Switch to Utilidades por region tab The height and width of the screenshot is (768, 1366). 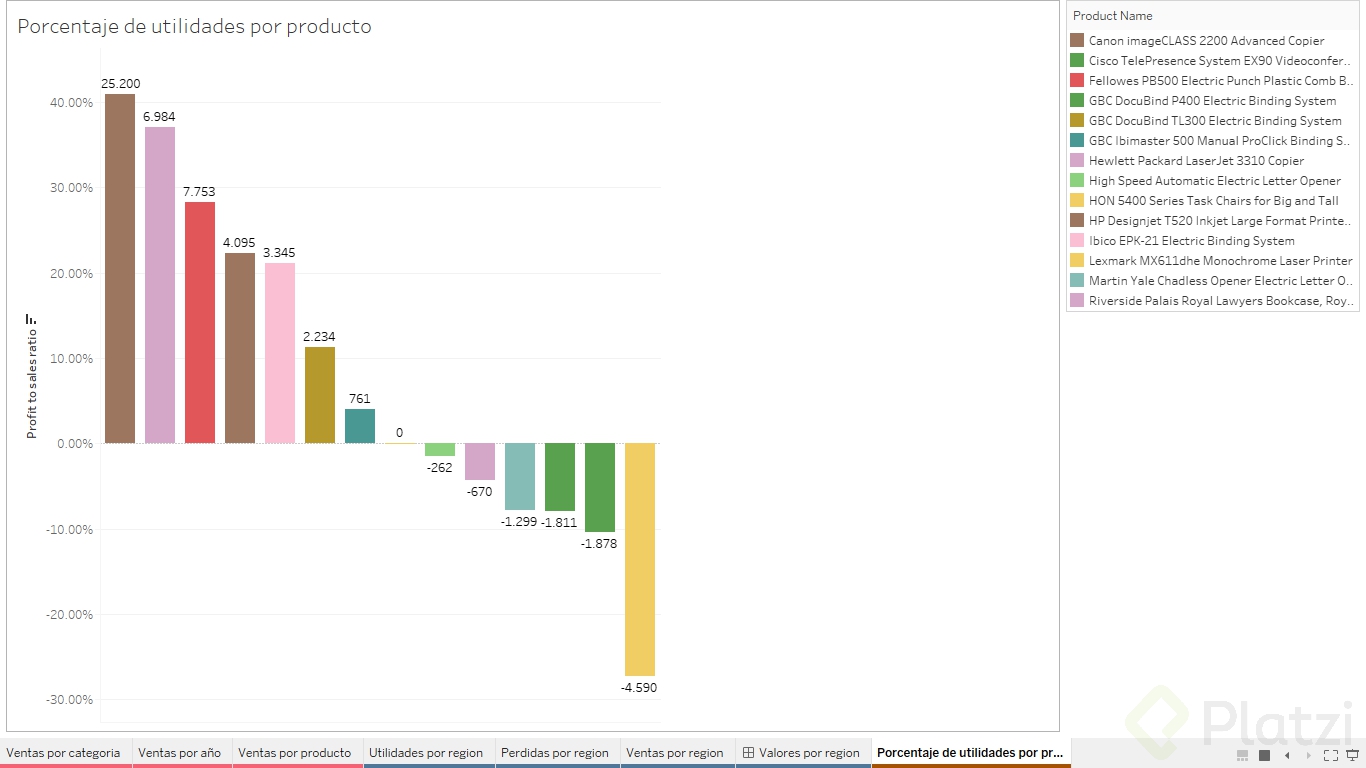coord(429,753)
